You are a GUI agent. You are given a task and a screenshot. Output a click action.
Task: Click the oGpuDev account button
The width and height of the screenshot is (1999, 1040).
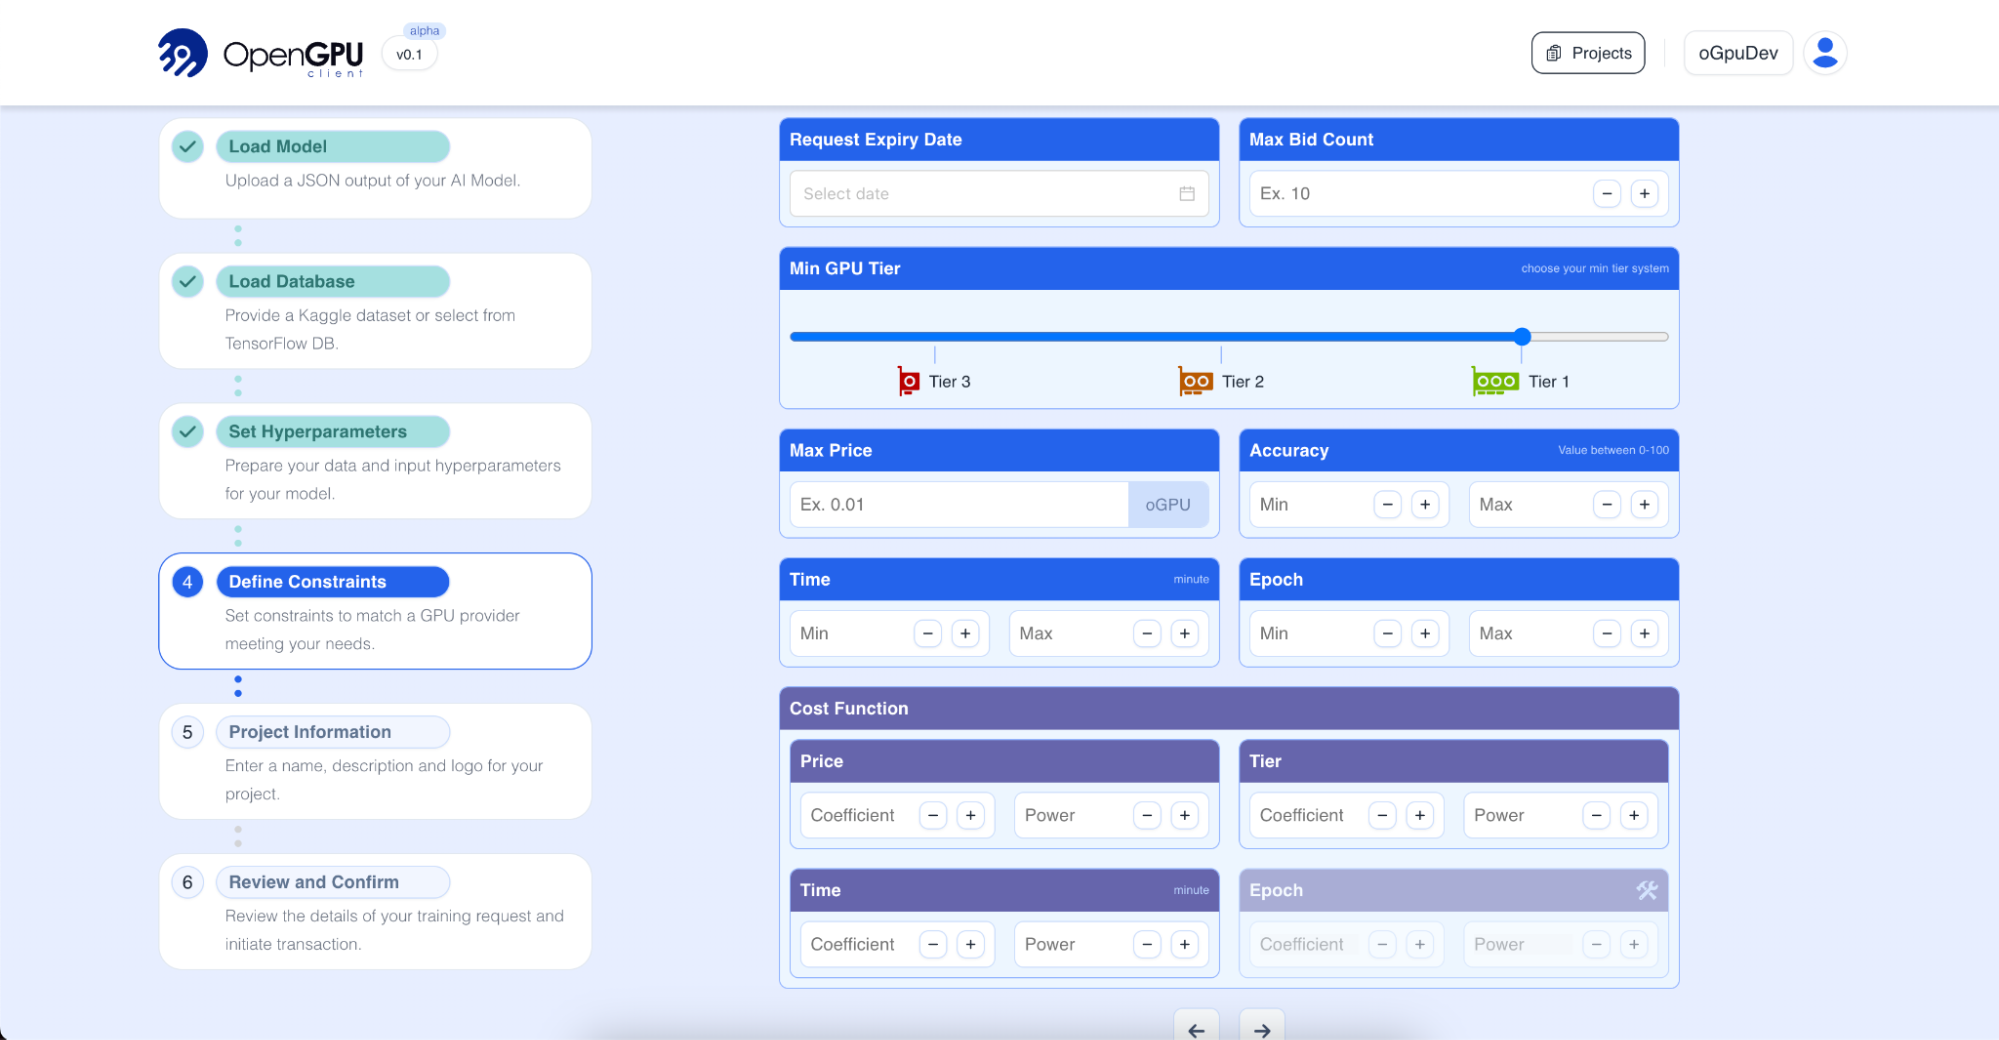tap(1738, 53)
